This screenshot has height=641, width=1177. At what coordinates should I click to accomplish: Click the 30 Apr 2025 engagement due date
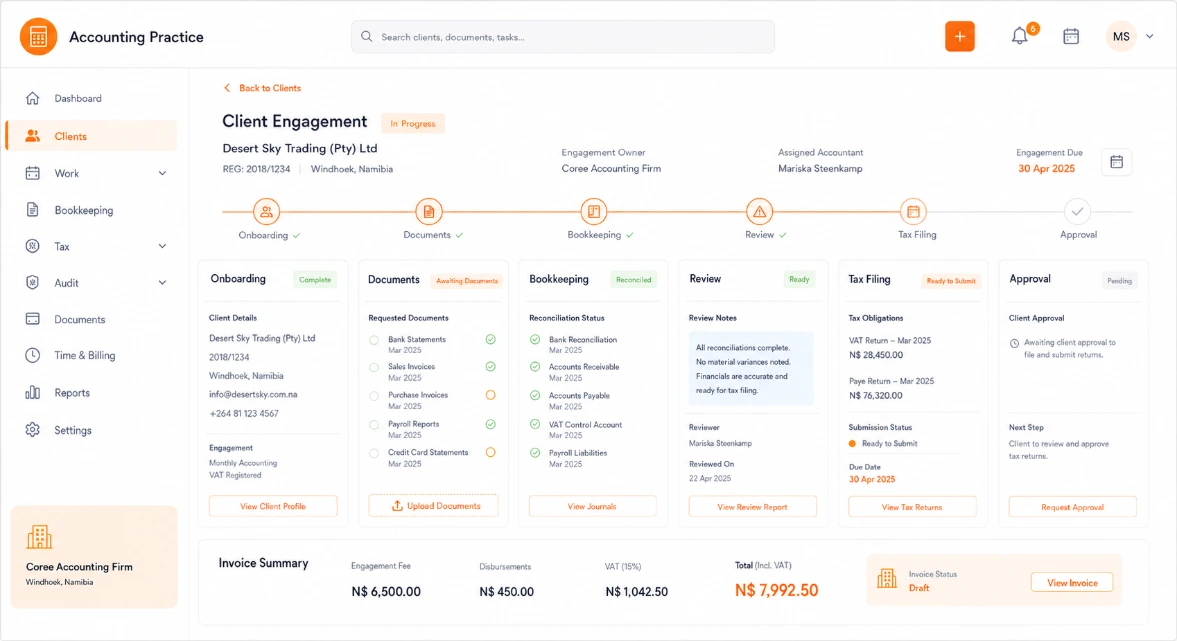pyautogui.click(x=1046, y=168)
